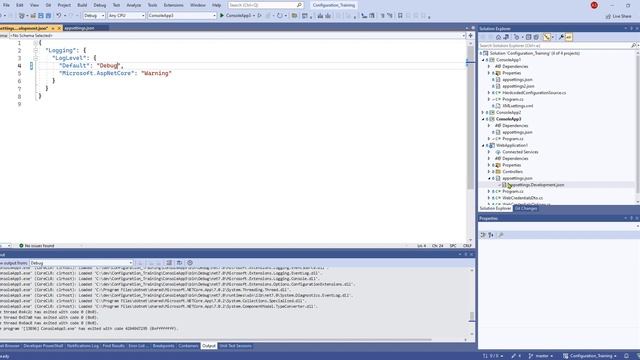The width and height of the screenshot is (640, 360).
Task: Collapse the ConsoleApp1 project node
Action: [x=483, y=60]
